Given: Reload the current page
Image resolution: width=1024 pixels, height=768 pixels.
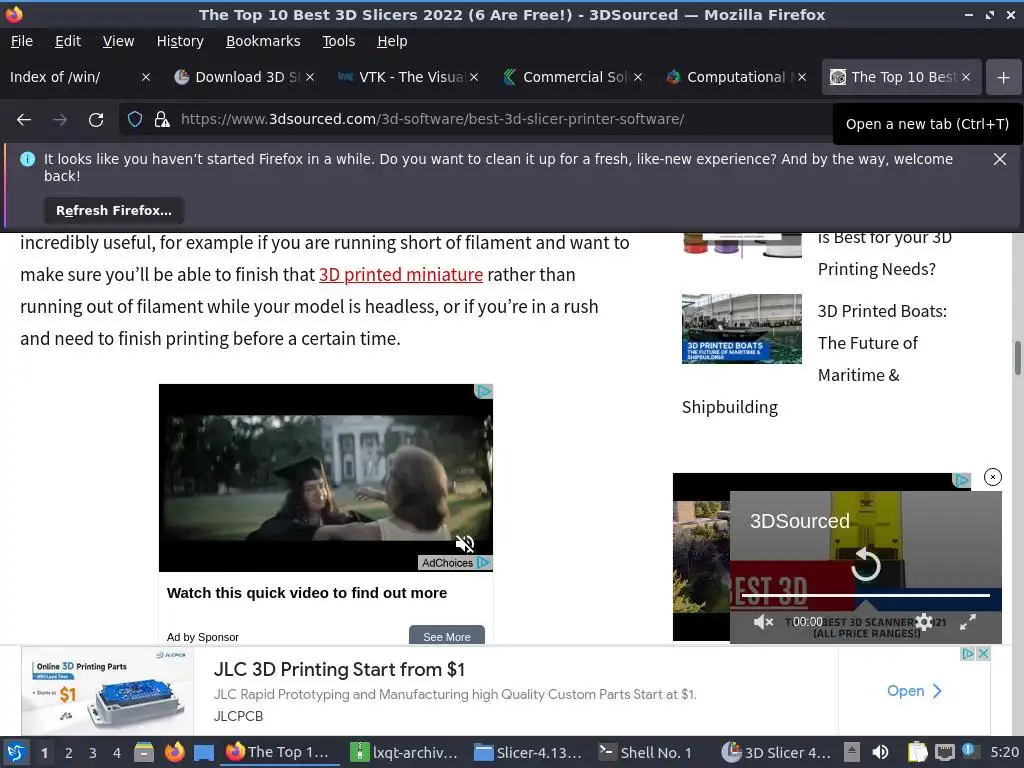Looking at the screenshot, I should tap(96, 120).
